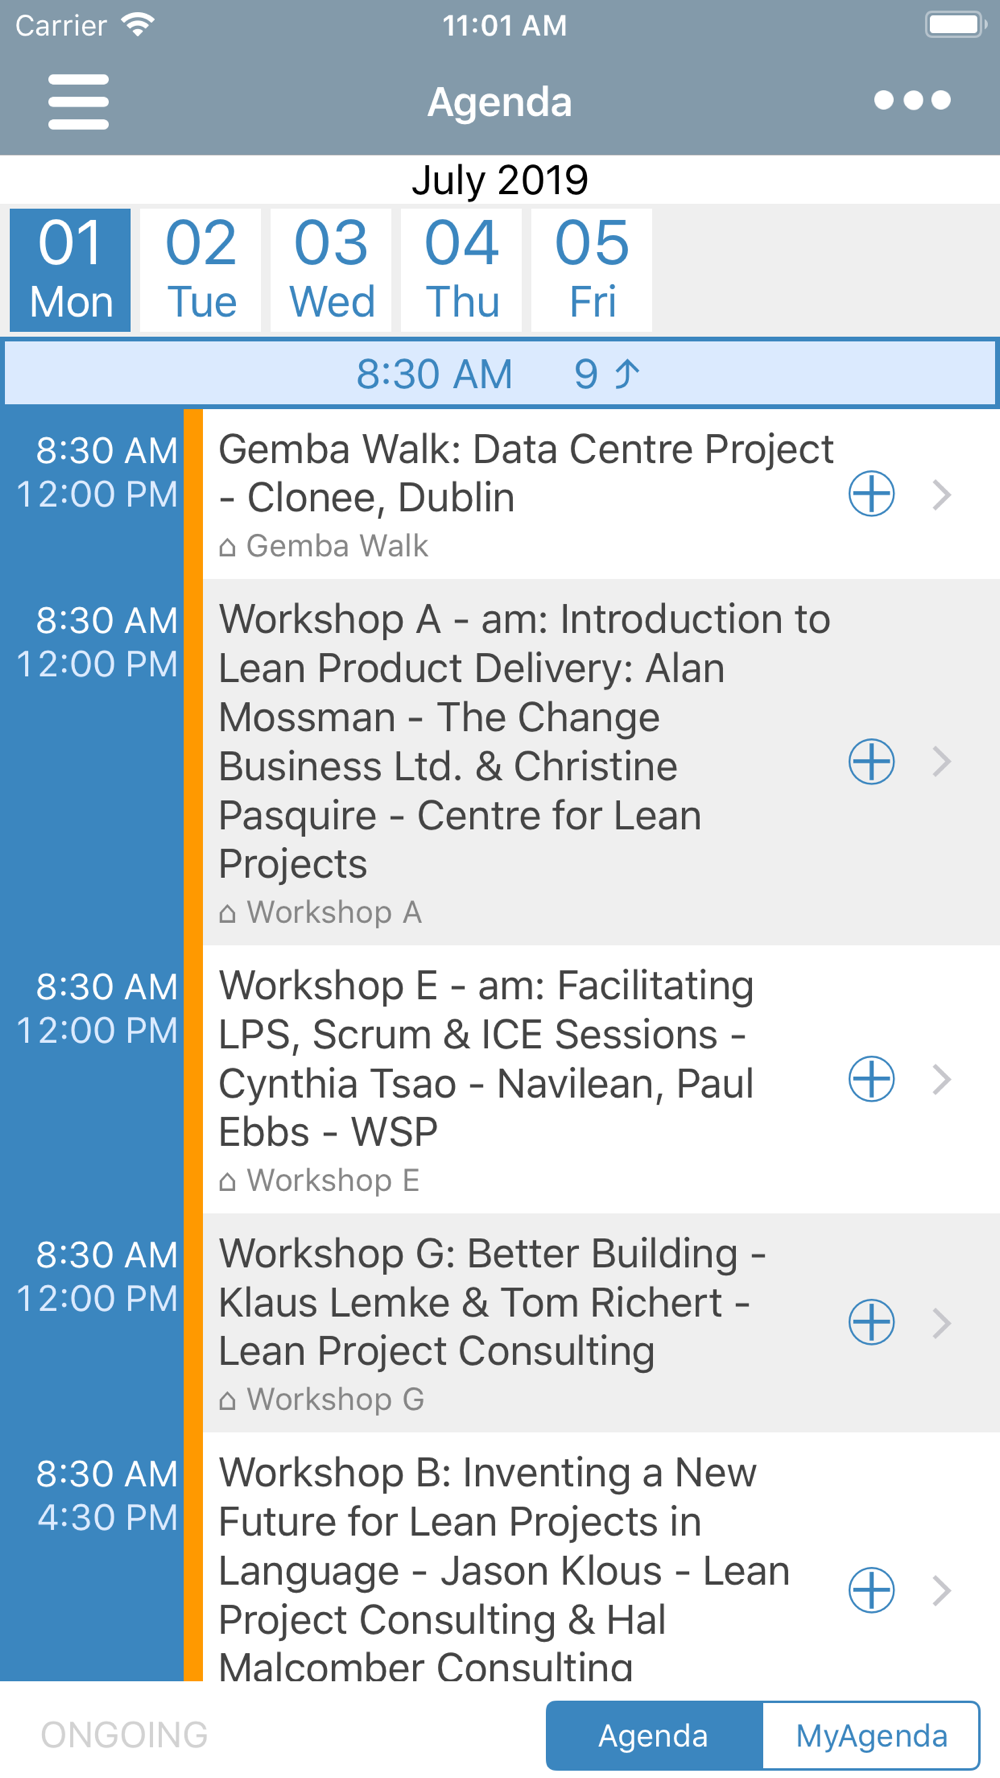Image resolution: width=1000 pixels, height=1778 pixels.
Task: Switch to the MyAgenda view
Action: tap(871, 1736)
